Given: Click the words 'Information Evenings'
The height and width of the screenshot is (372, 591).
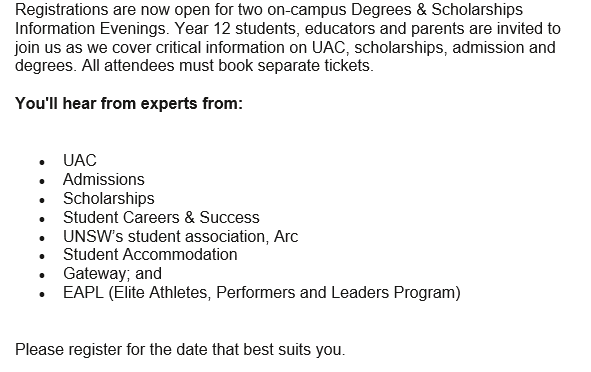Looking at the screenshot, I should 92,28.
